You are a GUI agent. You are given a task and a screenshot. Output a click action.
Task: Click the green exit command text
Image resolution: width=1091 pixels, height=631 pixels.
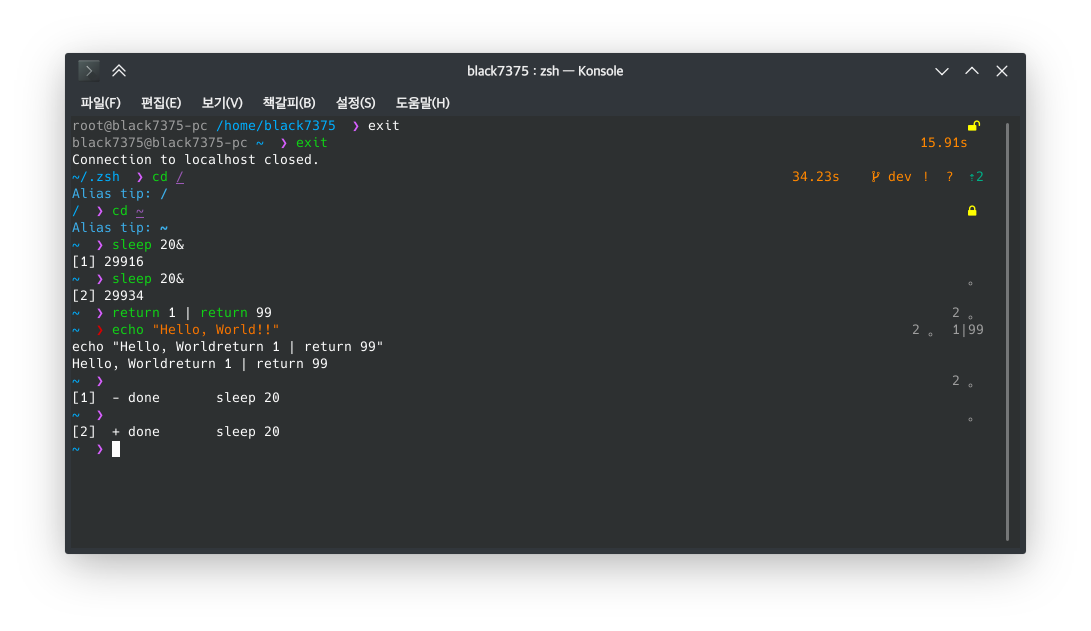point(312,143)
